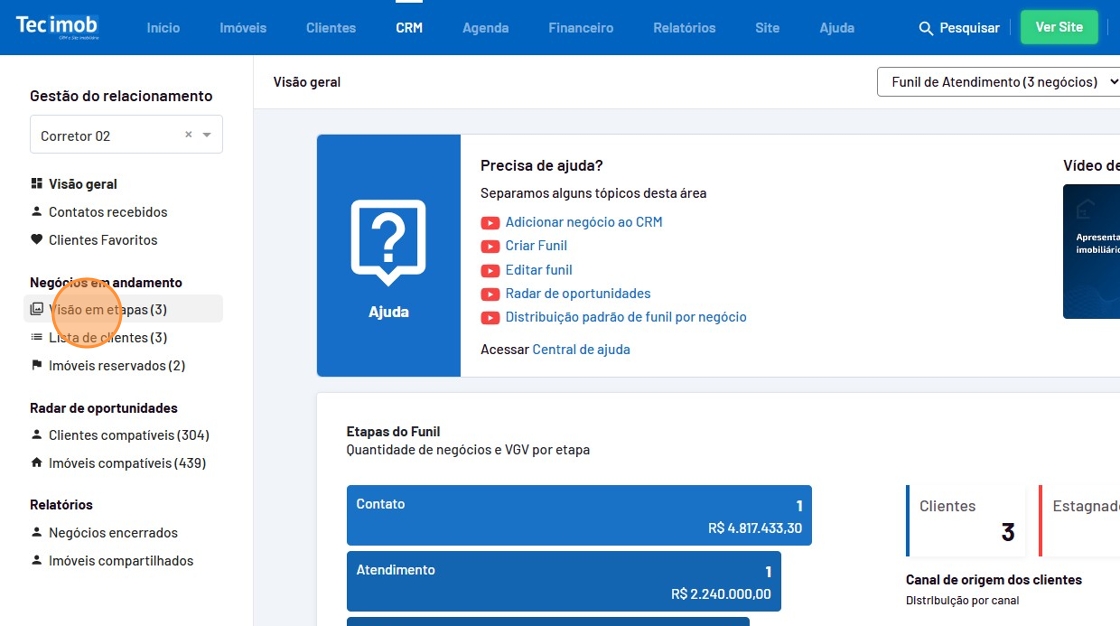Viewport: 1120px width, 626px height.
Task: Open the Relatórios menu item
Action: pyautogui.click(x=684, y=28)
